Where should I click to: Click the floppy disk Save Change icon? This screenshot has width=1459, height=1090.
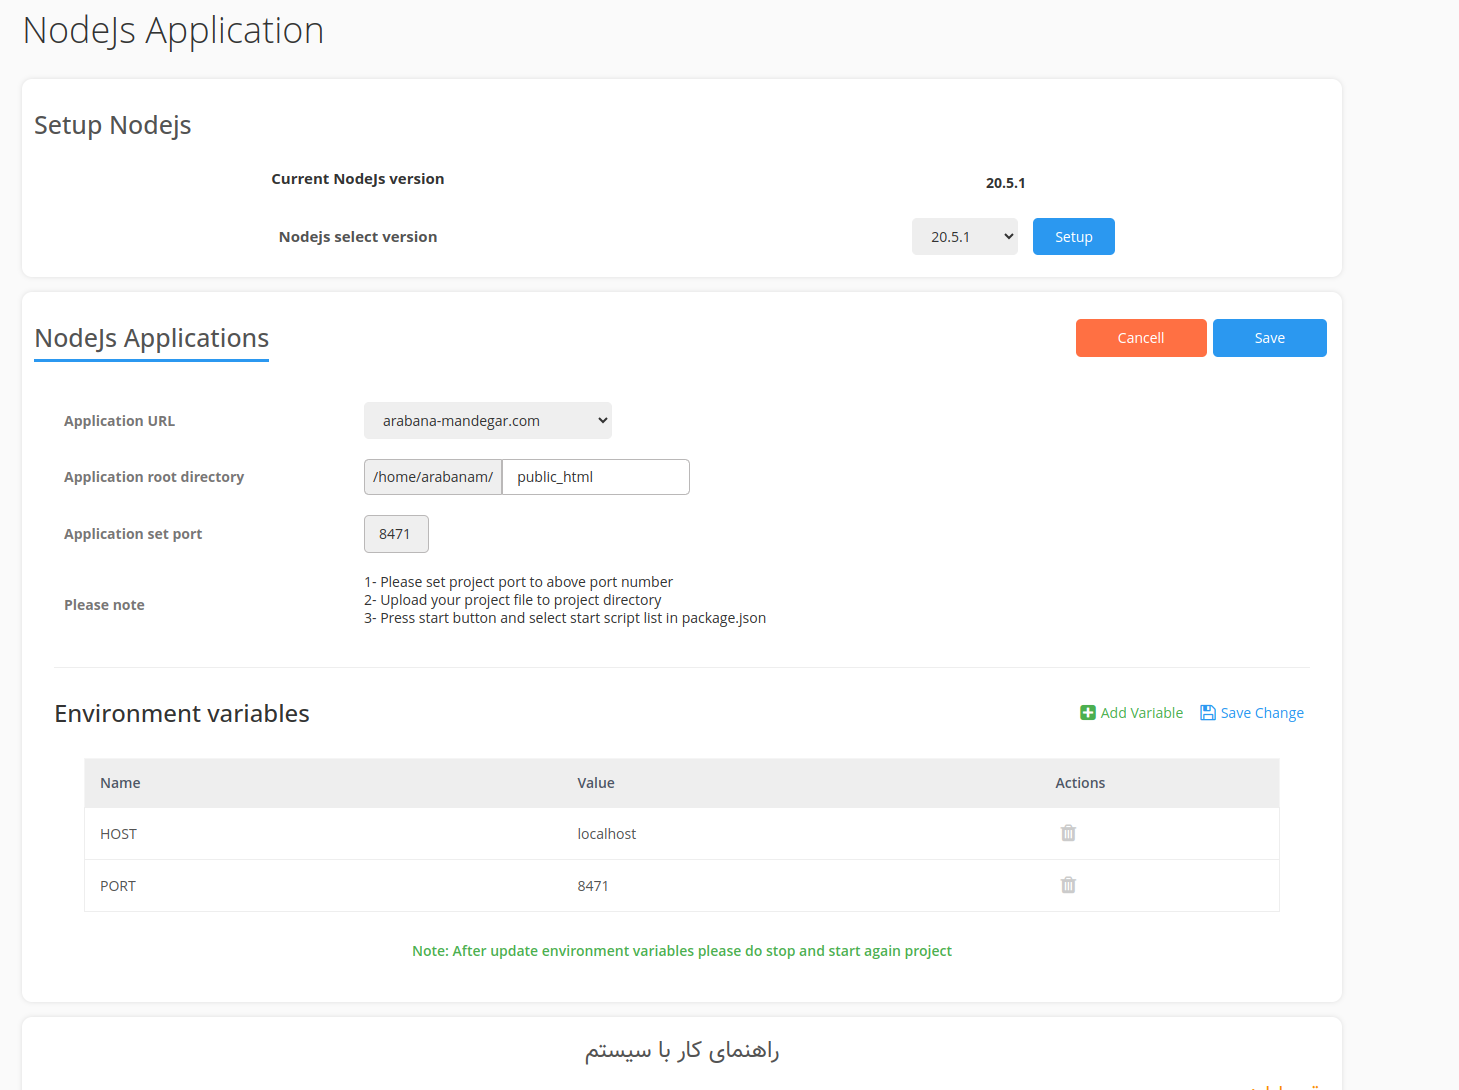[x=1208, y=713]
